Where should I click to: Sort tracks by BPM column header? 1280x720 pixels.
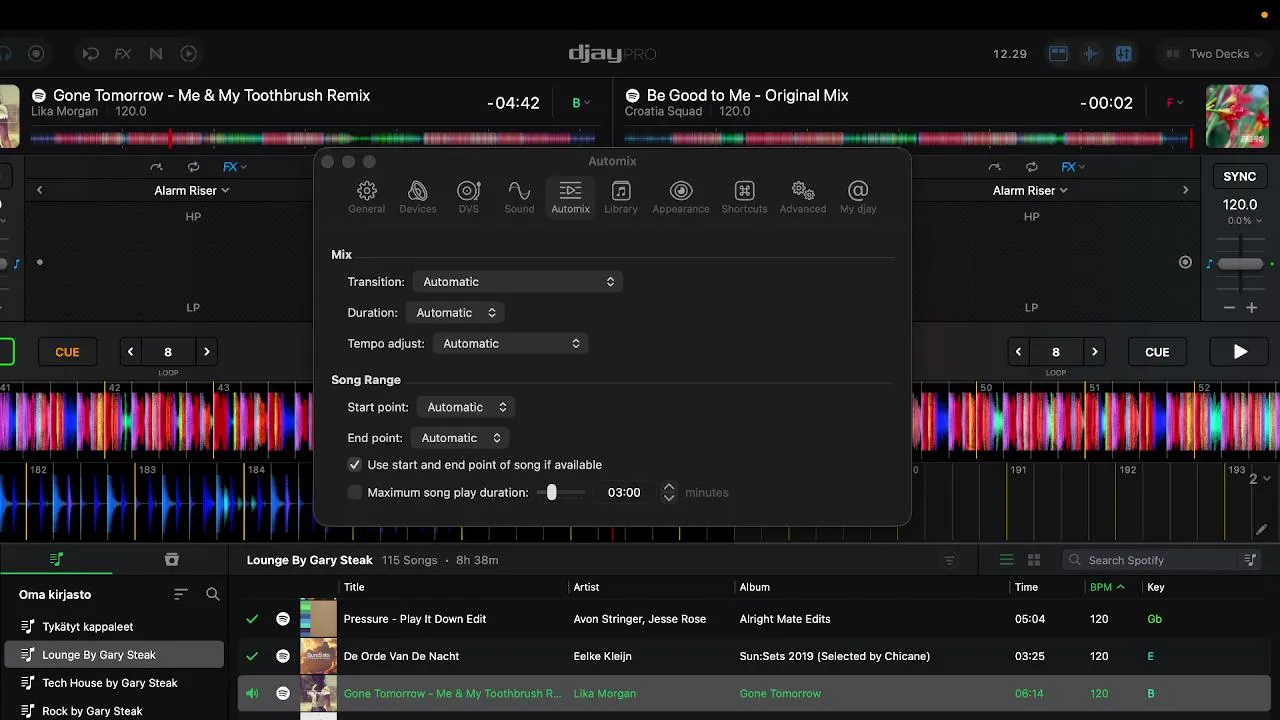(x=1107, y=587)
